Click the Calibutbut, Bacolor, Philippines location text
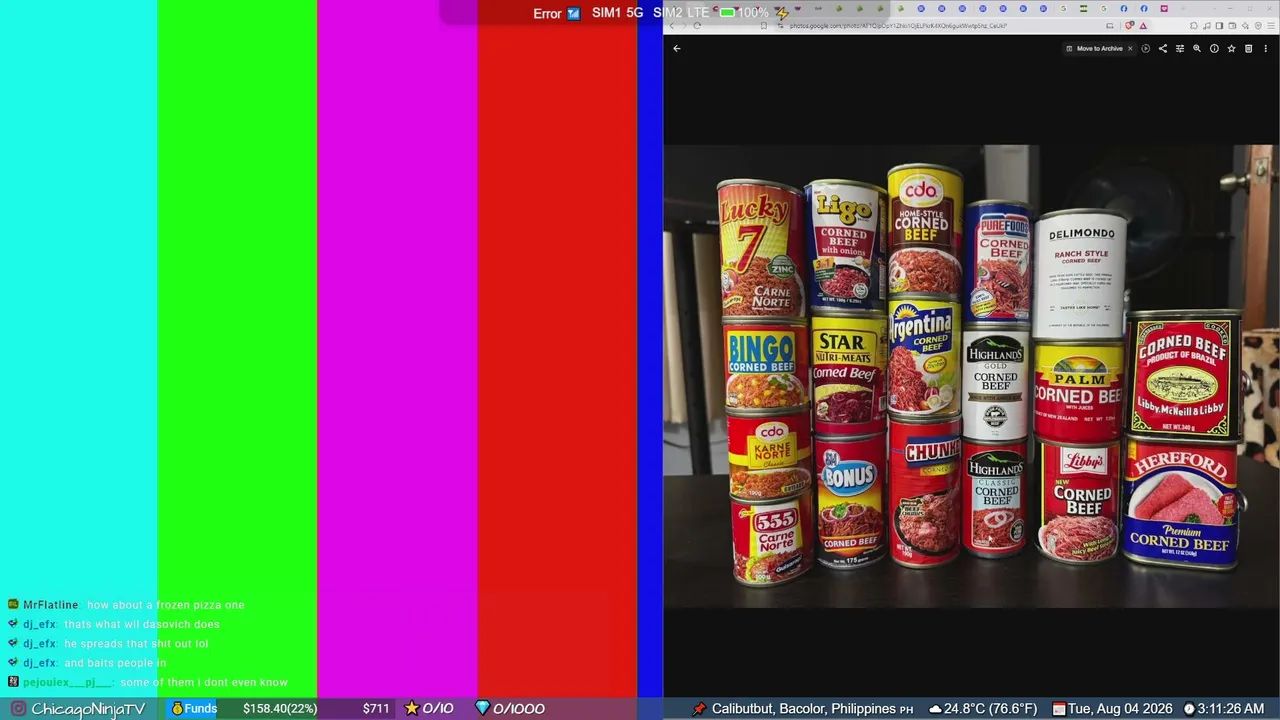 (x=804, y=709)
